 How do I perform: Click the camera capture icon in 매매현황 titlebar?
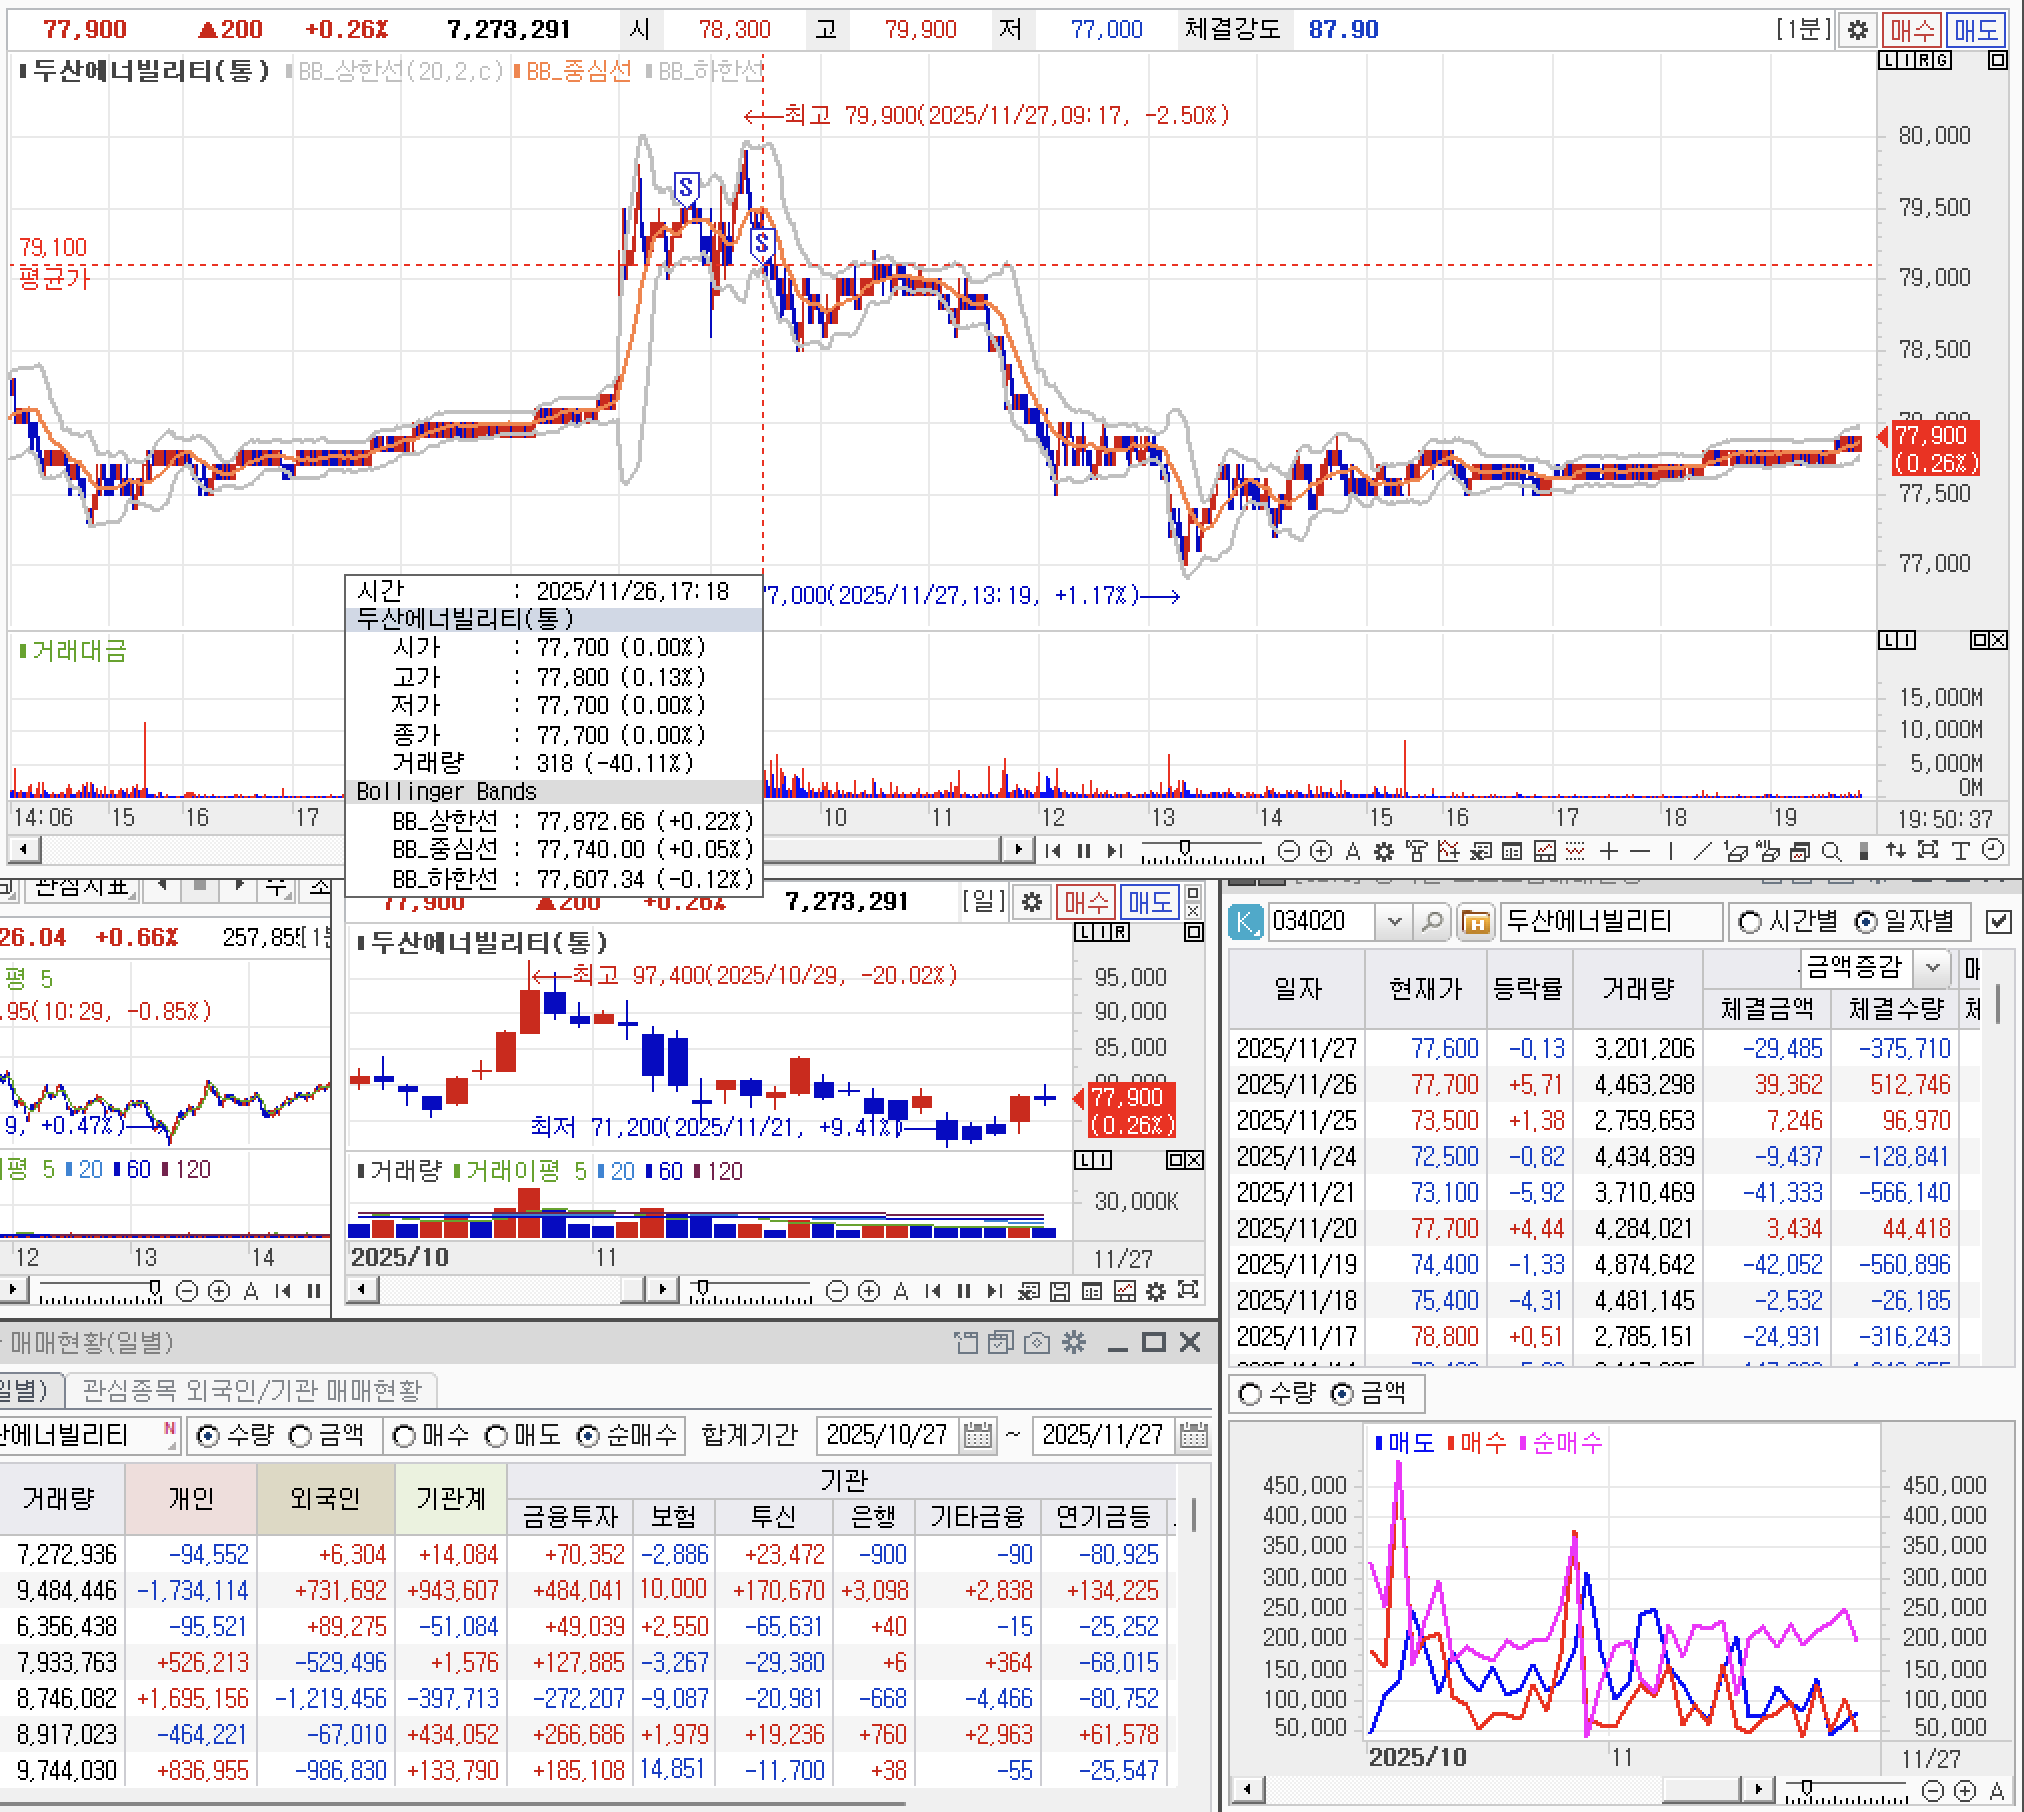pos(1037,1343)
